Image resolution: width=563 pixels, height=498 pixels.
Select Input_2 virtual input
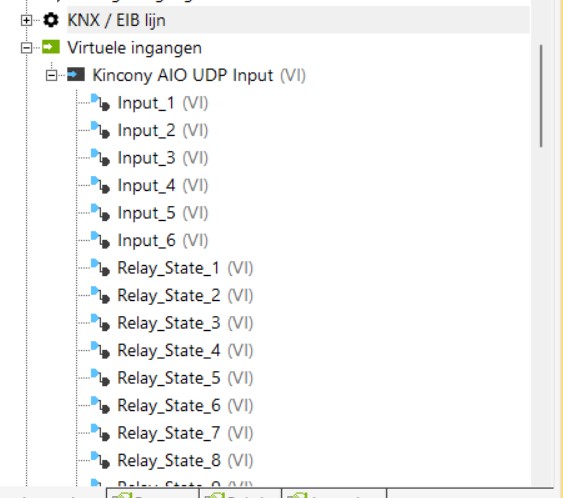(x=163, y=130)
